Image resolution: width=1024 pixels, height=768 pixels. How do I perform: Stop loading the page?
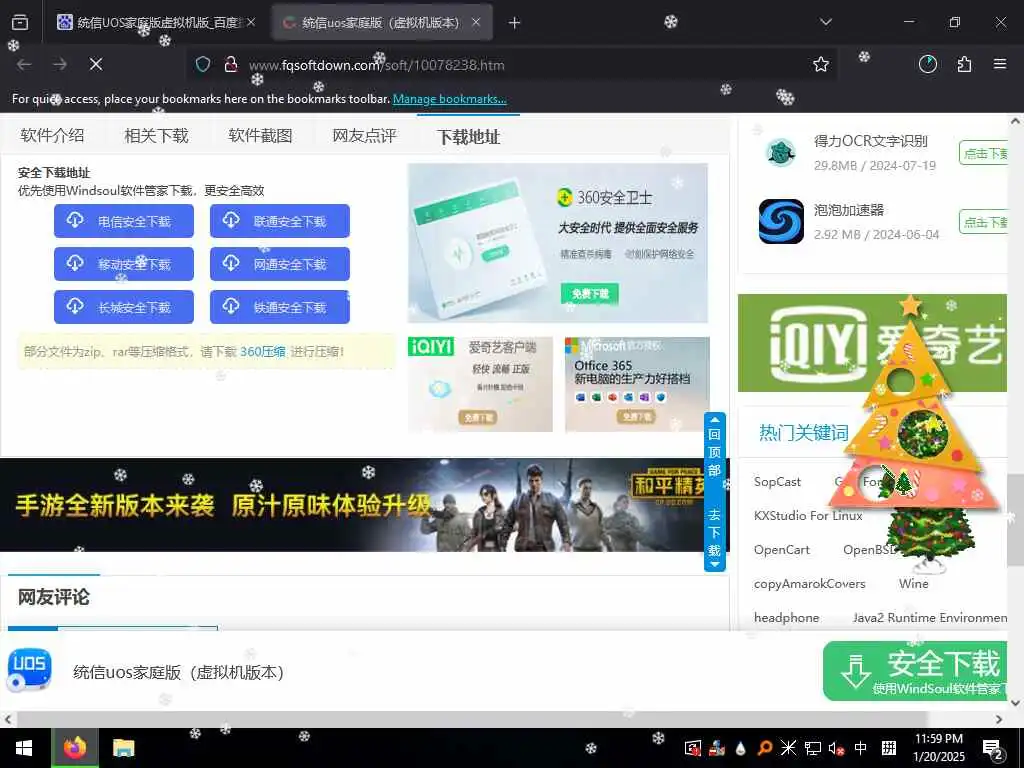96,64
